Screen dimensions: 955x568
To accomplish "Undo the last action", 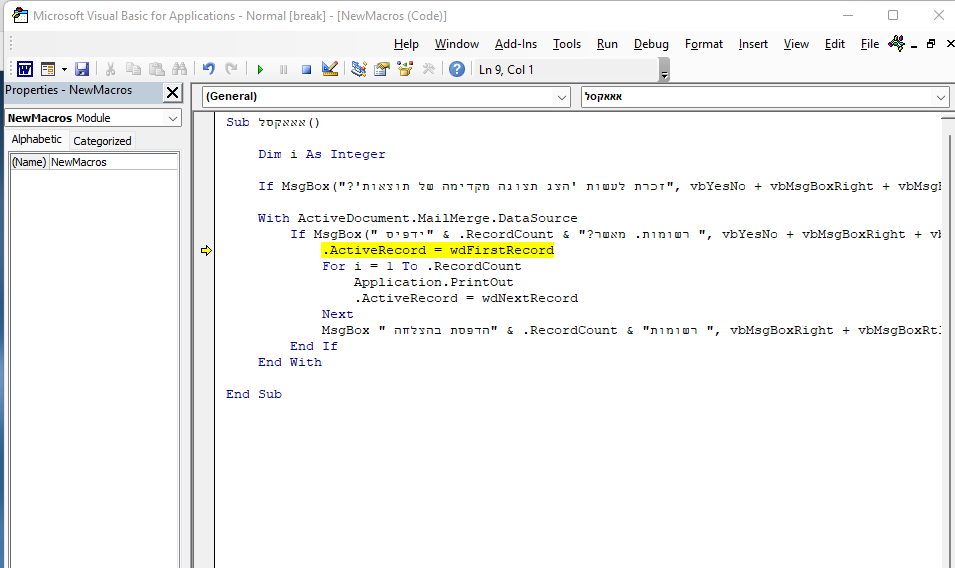I will tap(209, 69).
